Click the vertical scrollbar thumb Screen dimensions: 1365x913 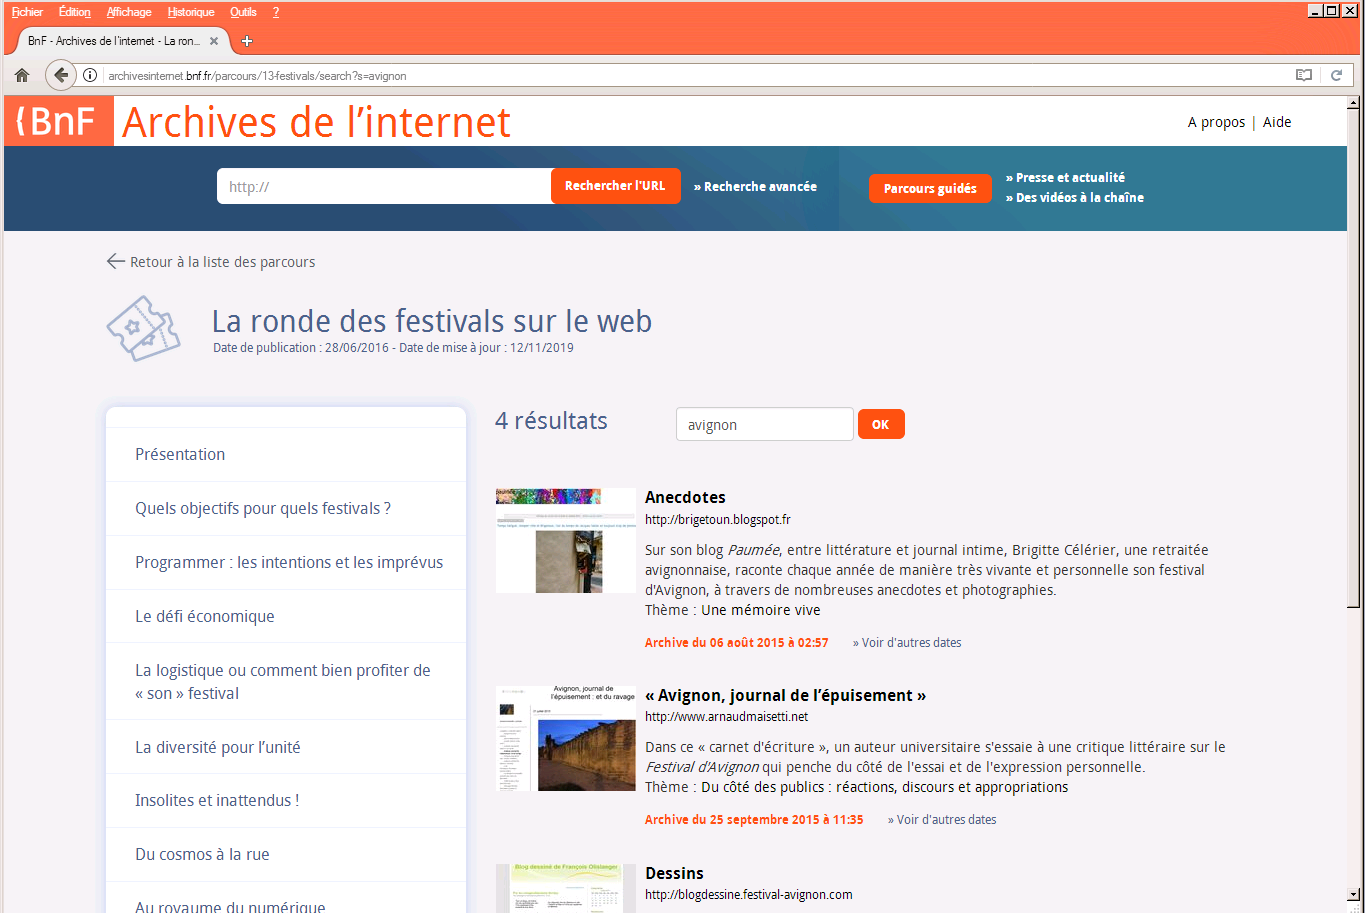click(1354, 358)
